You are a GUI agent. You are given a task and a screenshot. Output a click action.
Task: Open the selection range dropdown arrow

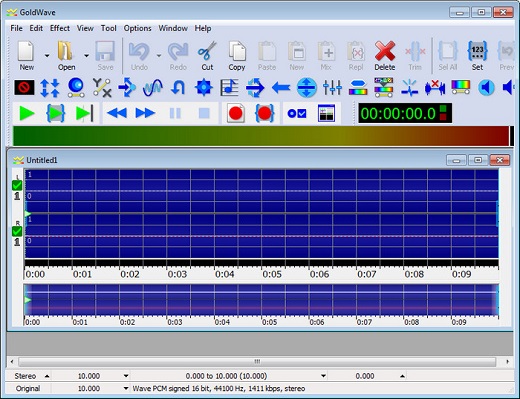pos(323,376)
